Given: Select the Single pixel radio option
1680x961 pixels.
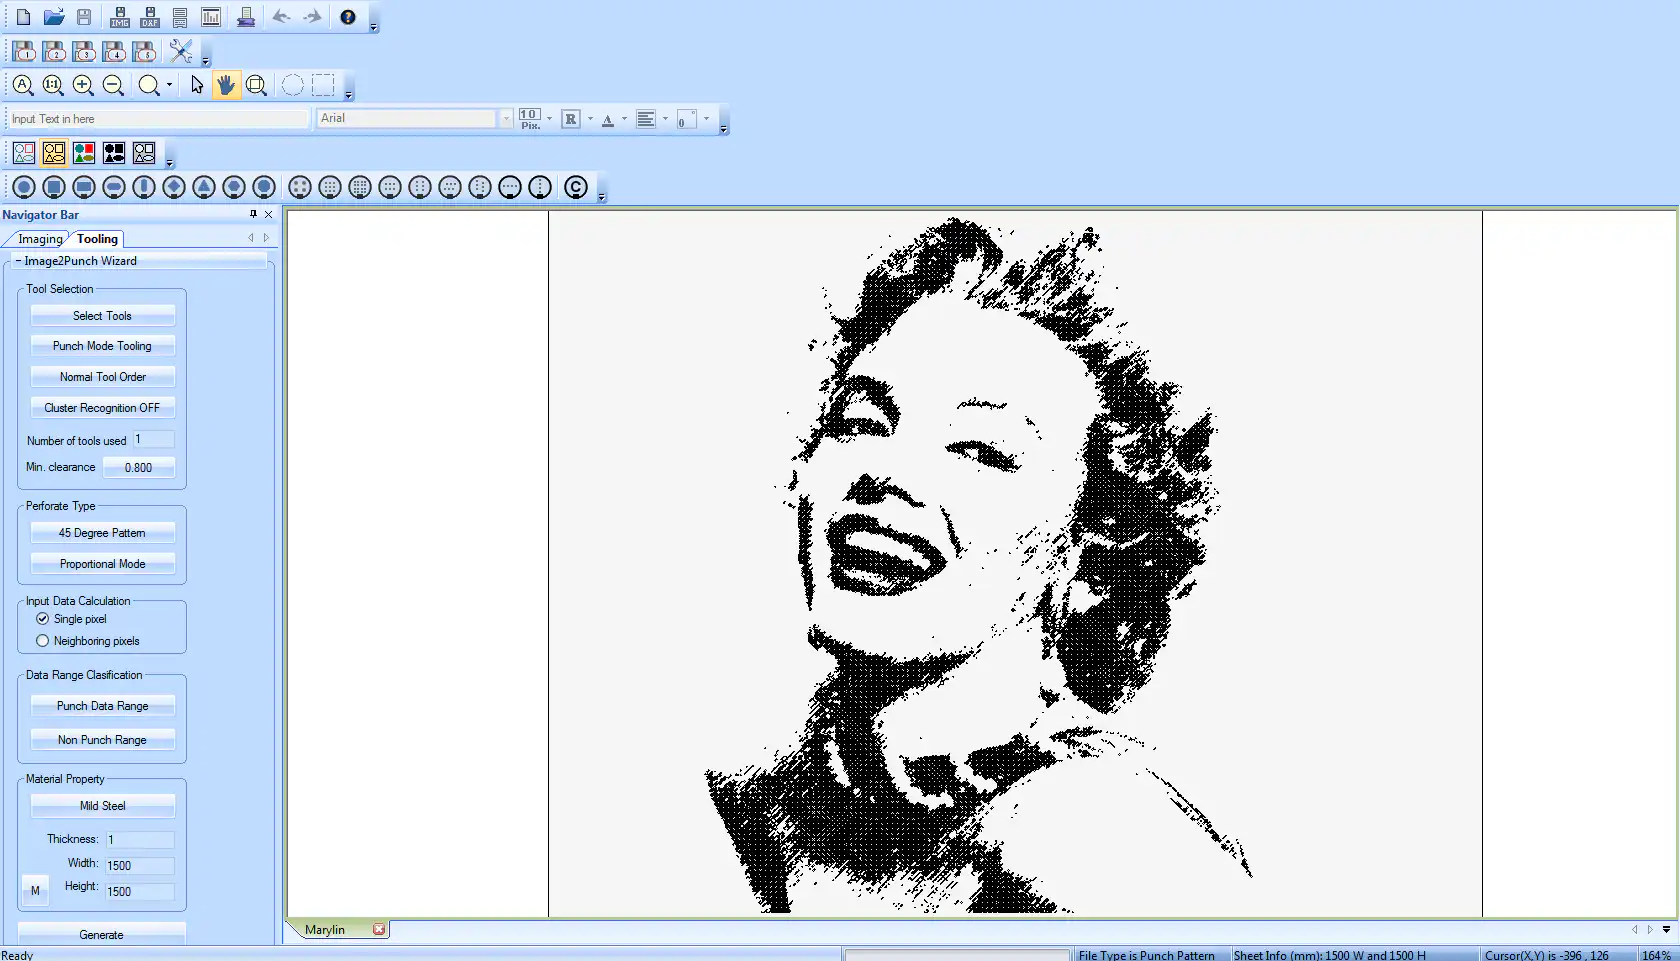Looking at the screenshot, I should tap(43, 619).
